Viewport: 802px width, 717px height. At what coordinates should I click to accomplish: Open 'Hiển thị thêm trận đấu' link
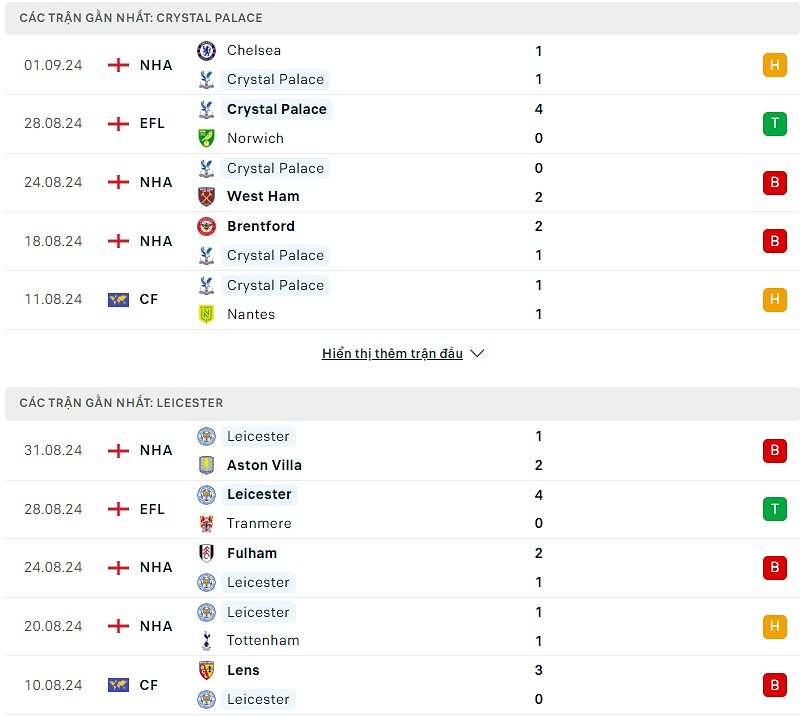tap(392, 354)
